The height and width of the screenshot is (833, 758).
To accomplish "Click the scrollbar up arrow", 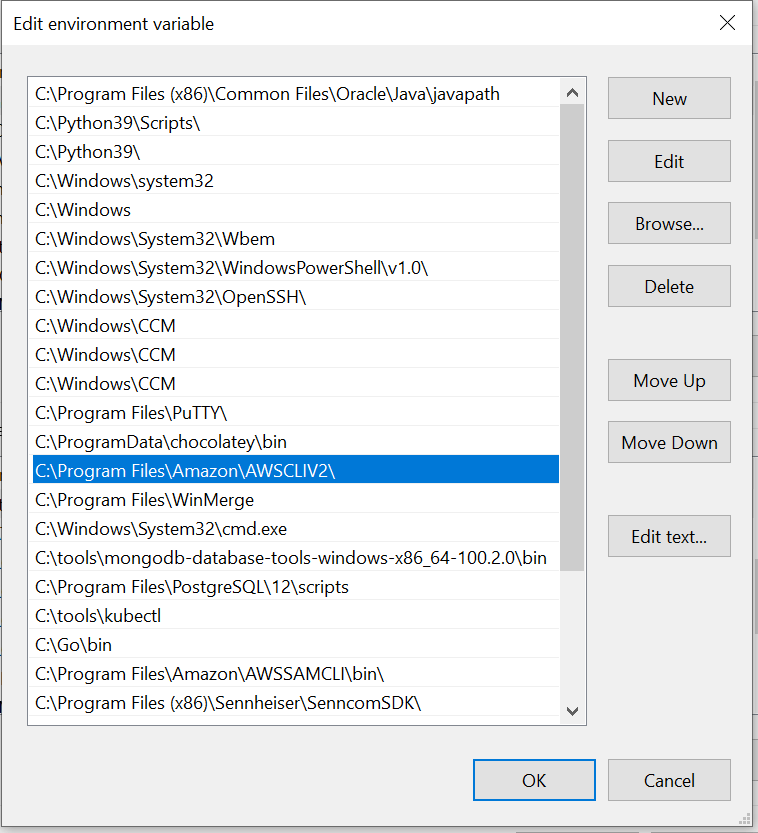I will click(572, 90).
